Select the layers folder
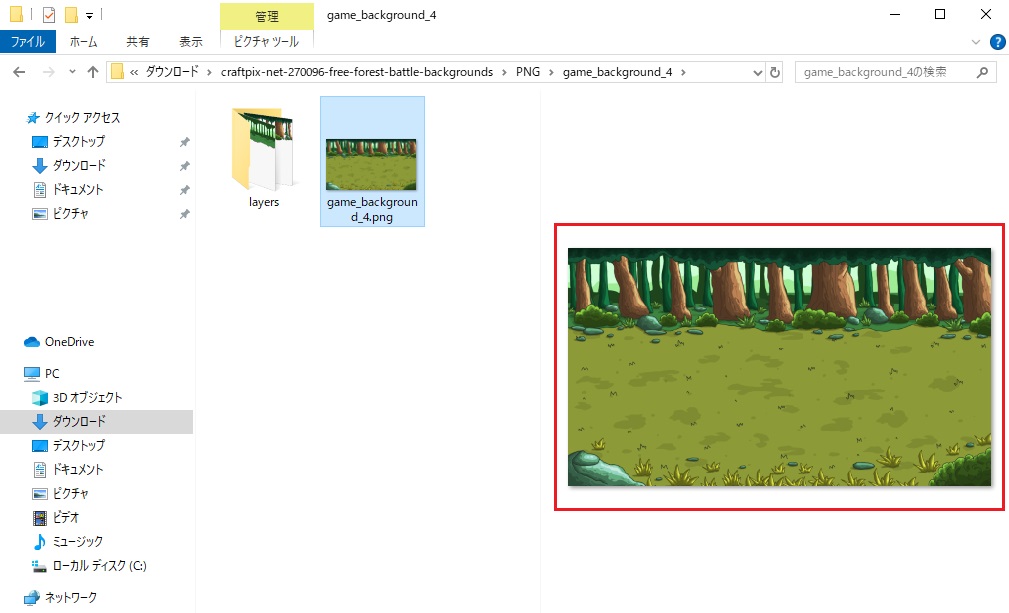This screenshot has height=613, width=1009. point(264,158)
